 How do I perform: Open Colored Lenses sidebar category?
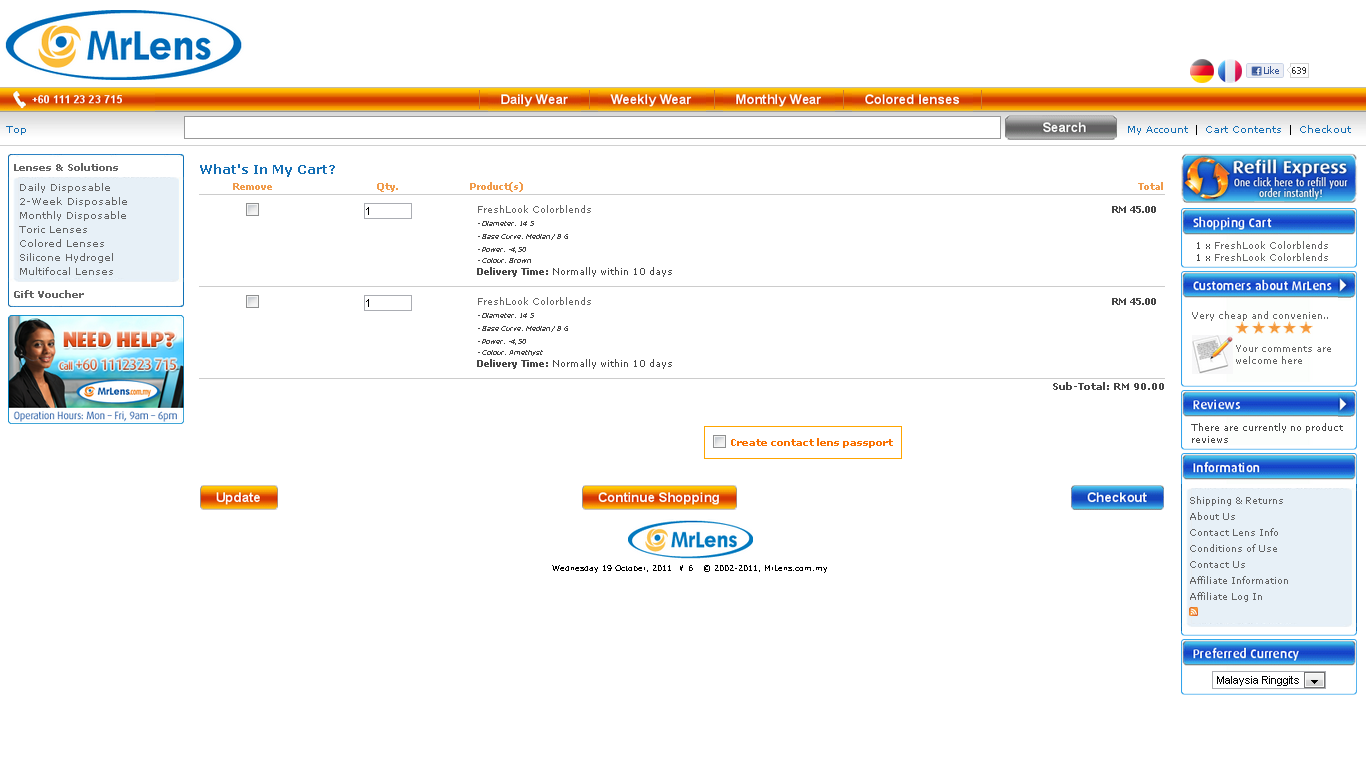tap(62, 243)
